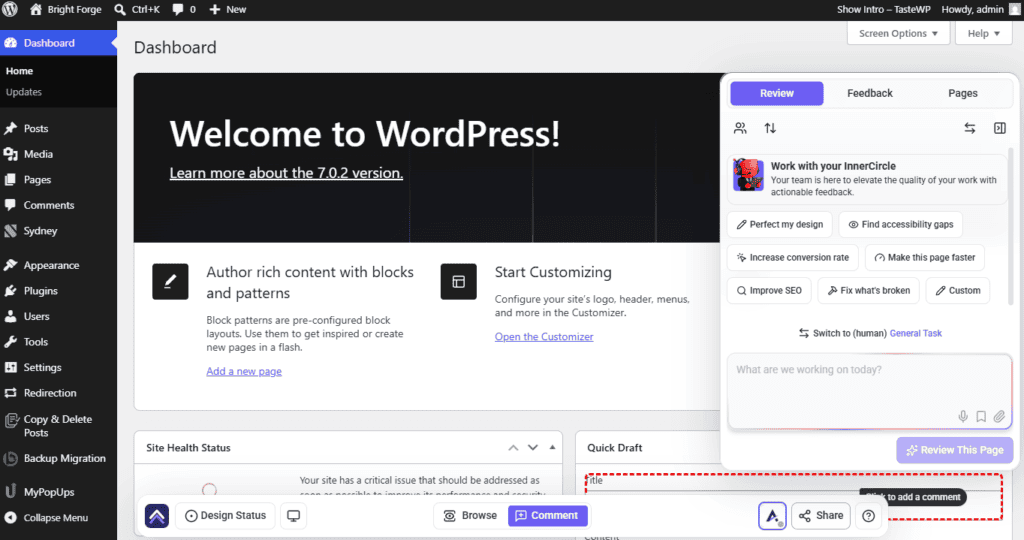Move Site Health Status widget up

point(513,447)
